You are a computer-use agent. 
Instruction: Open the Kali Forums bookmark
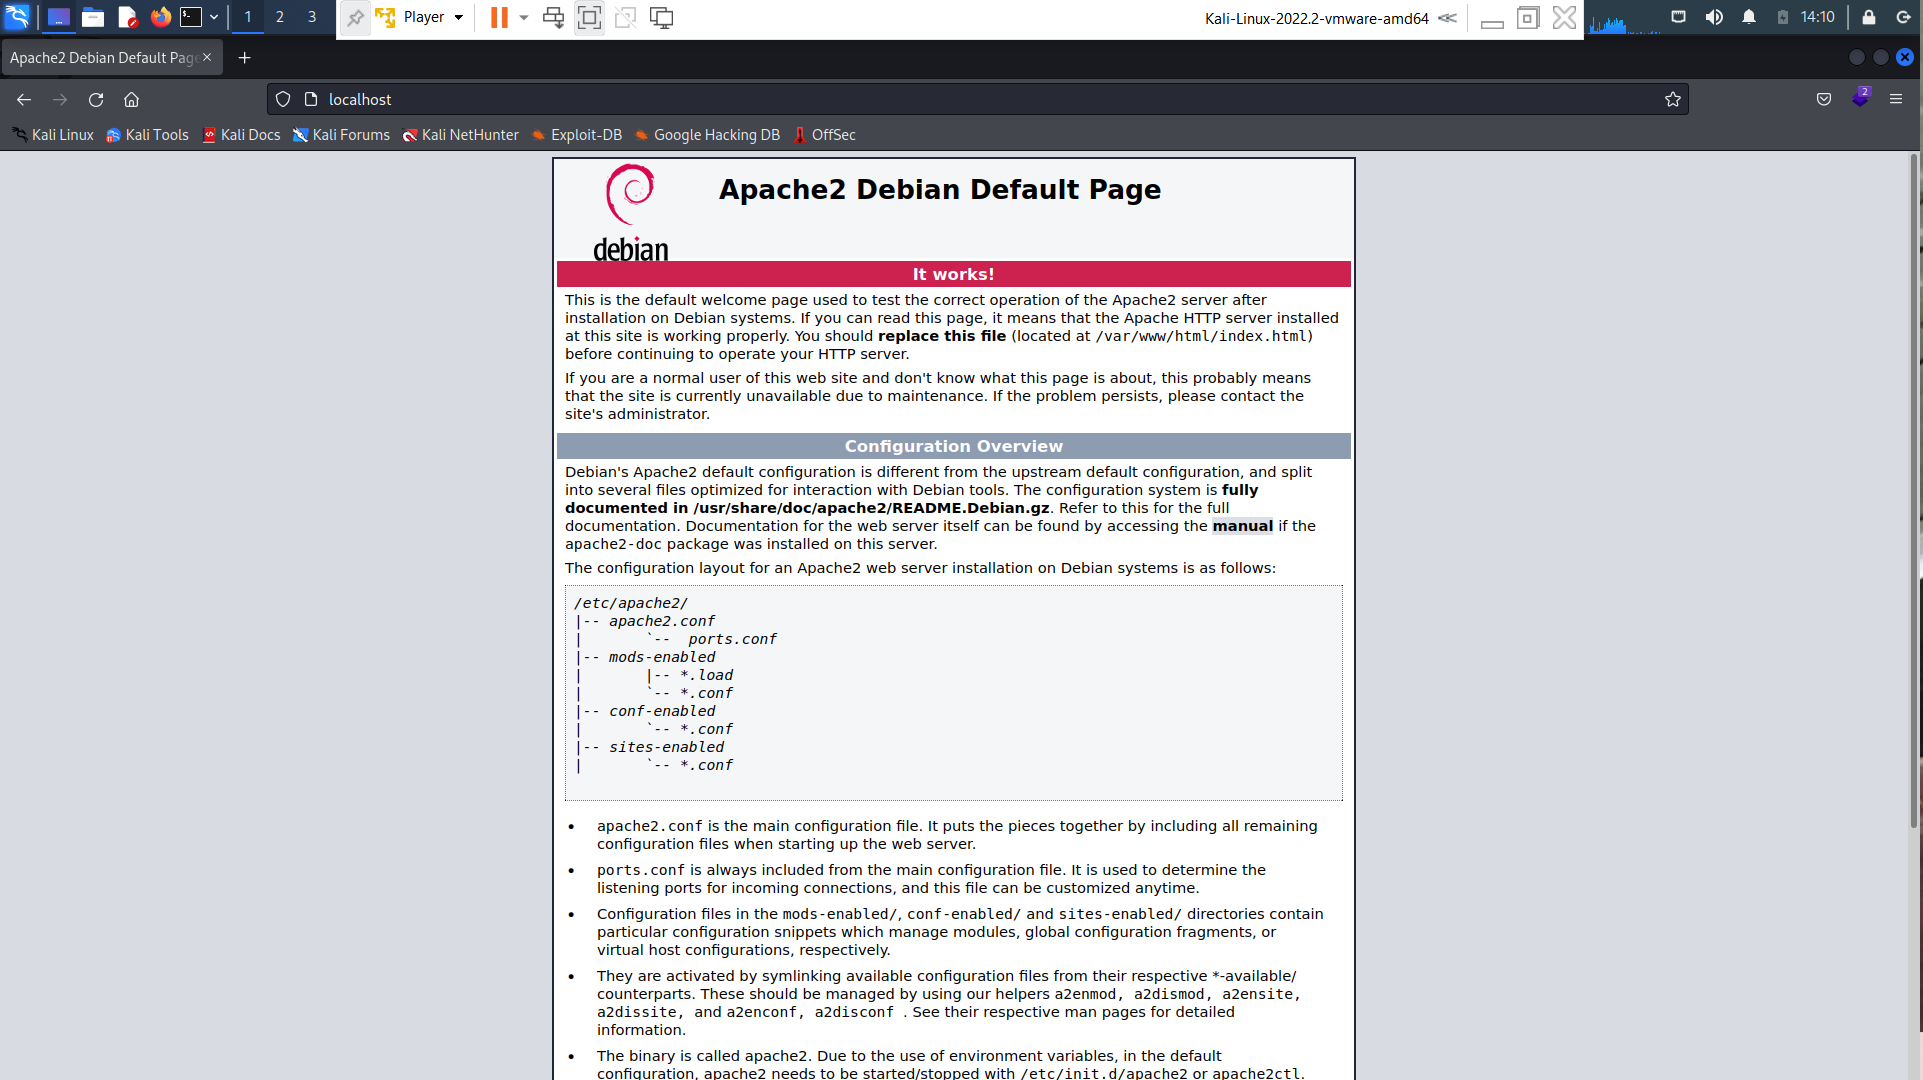click(341, 135)
